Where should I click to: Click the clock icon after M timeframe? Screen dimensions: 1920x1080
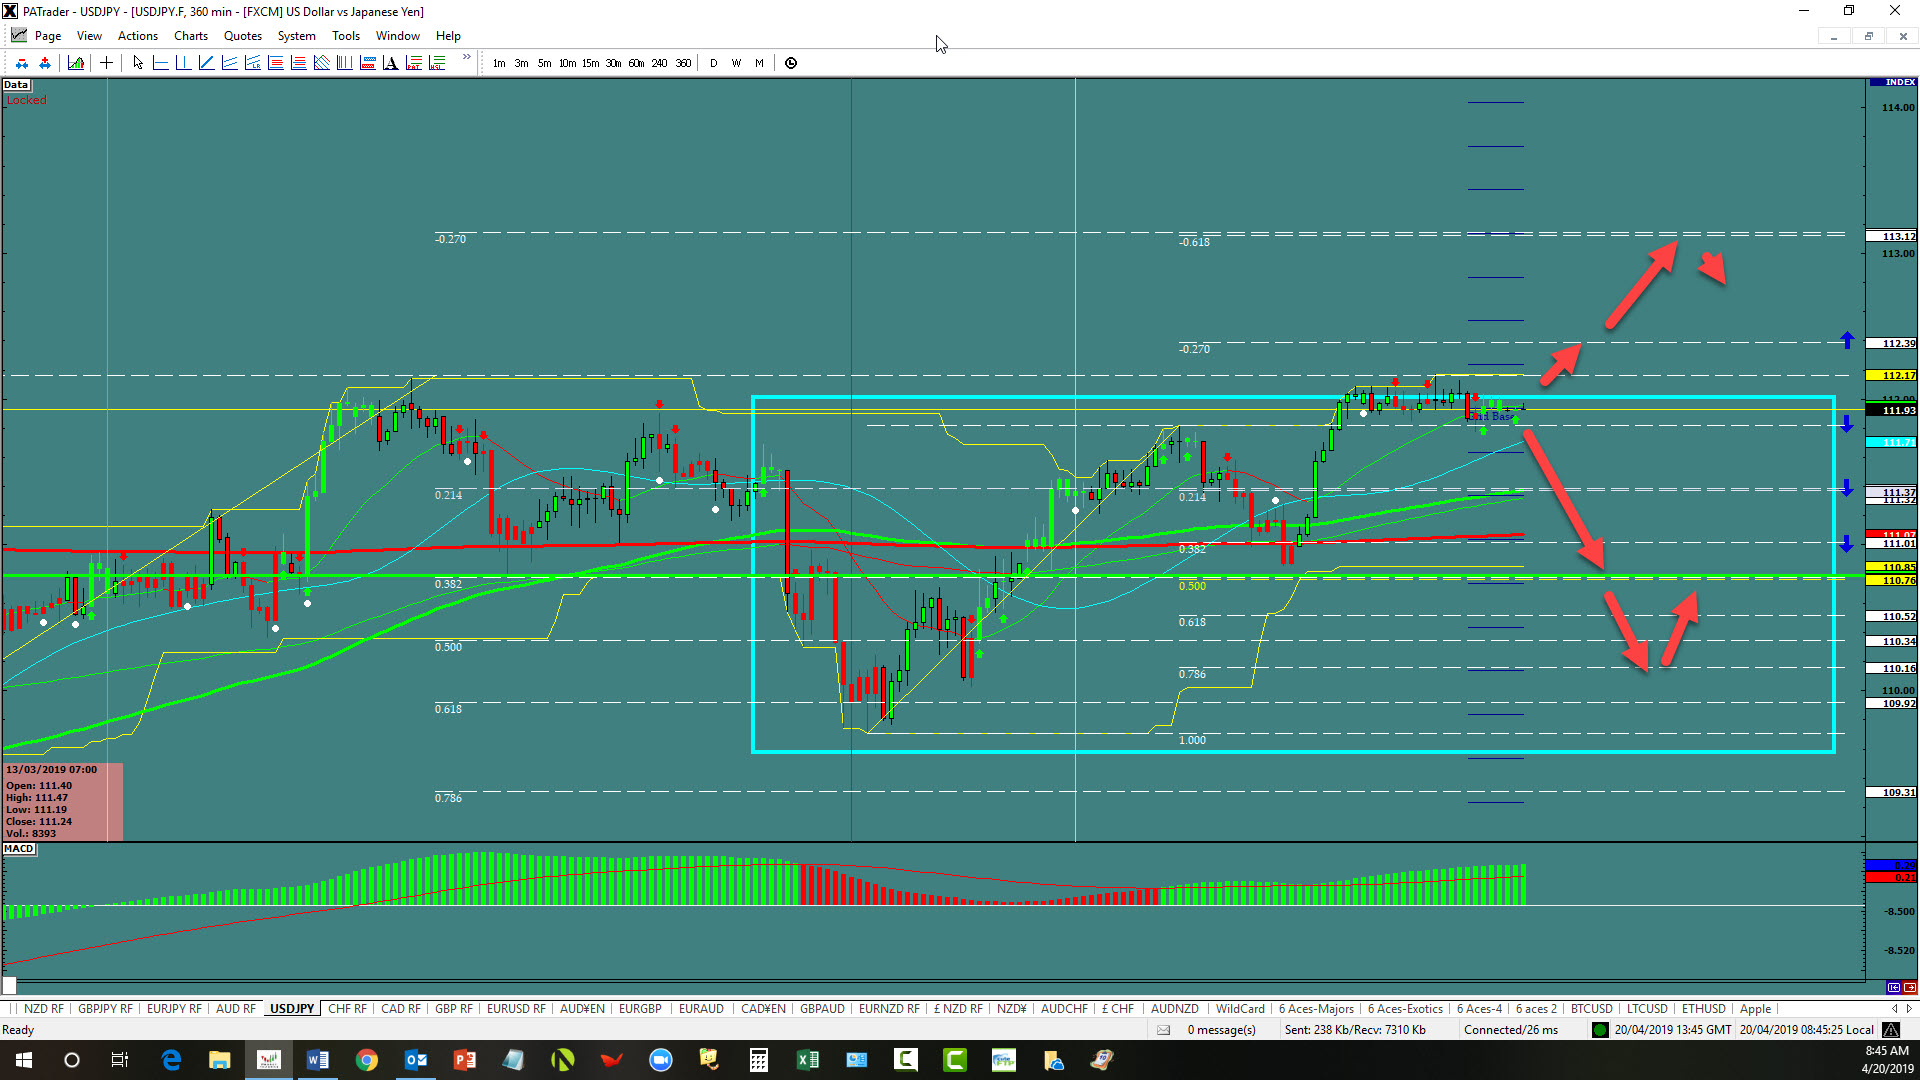pyautogui.click(x=791, y=63)
